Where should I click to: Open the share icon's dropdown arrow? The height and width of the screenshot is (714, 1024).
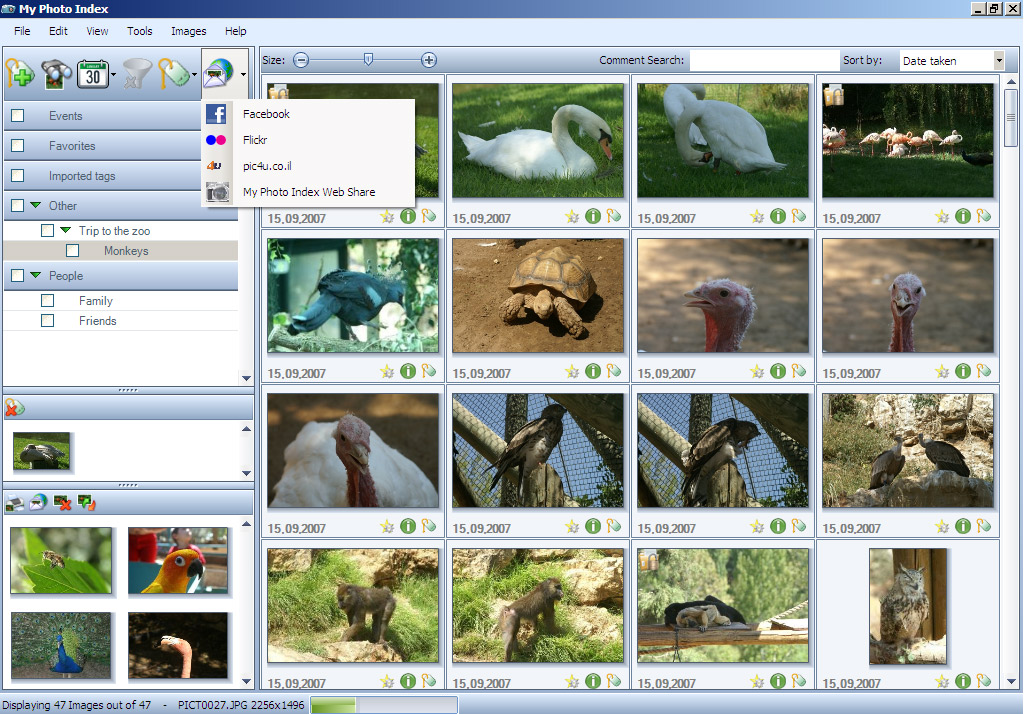243,74
